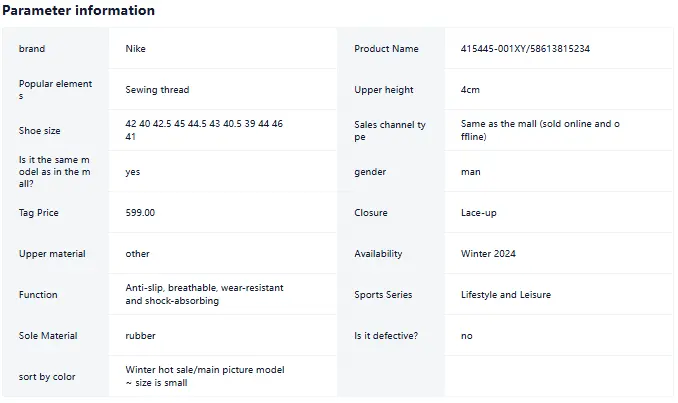Viewport: 678px width, 403px height.
Task: Click the Lace-up closure value
Action: pyautogui.click(x=479, y=213)
